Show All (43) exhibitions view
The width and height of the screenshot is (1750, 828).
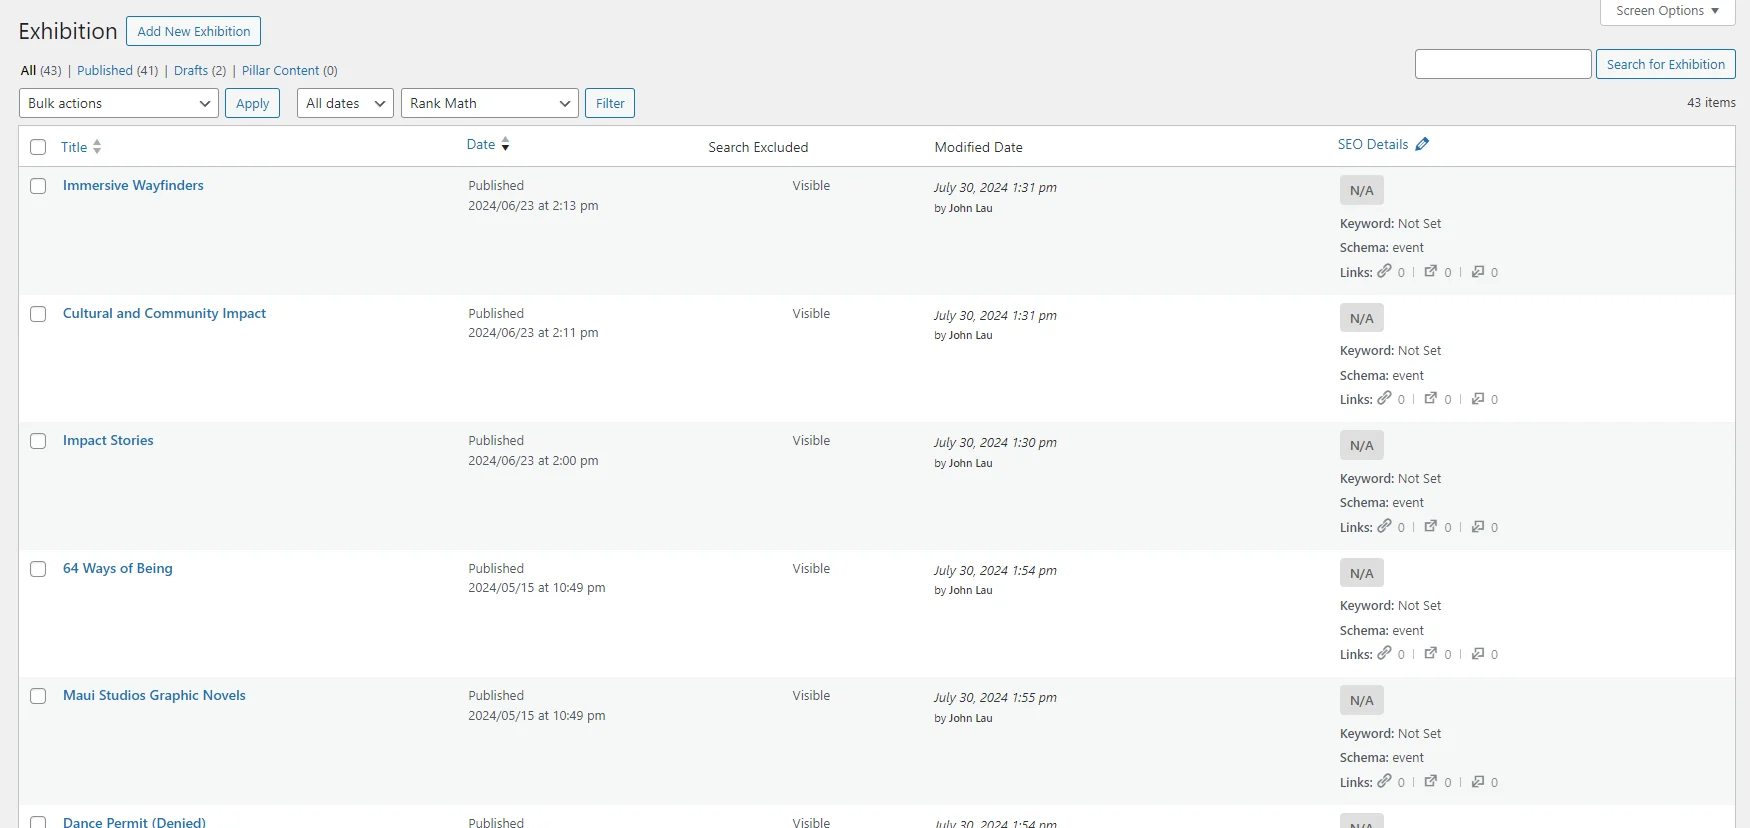(x=41, y=70)
